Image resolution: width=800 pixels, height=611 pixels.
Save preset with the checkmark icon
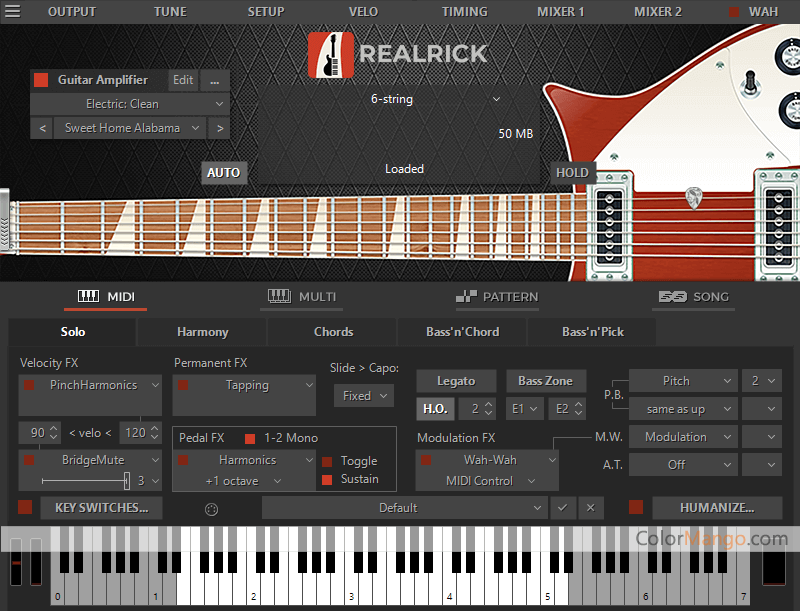(562, 508)
